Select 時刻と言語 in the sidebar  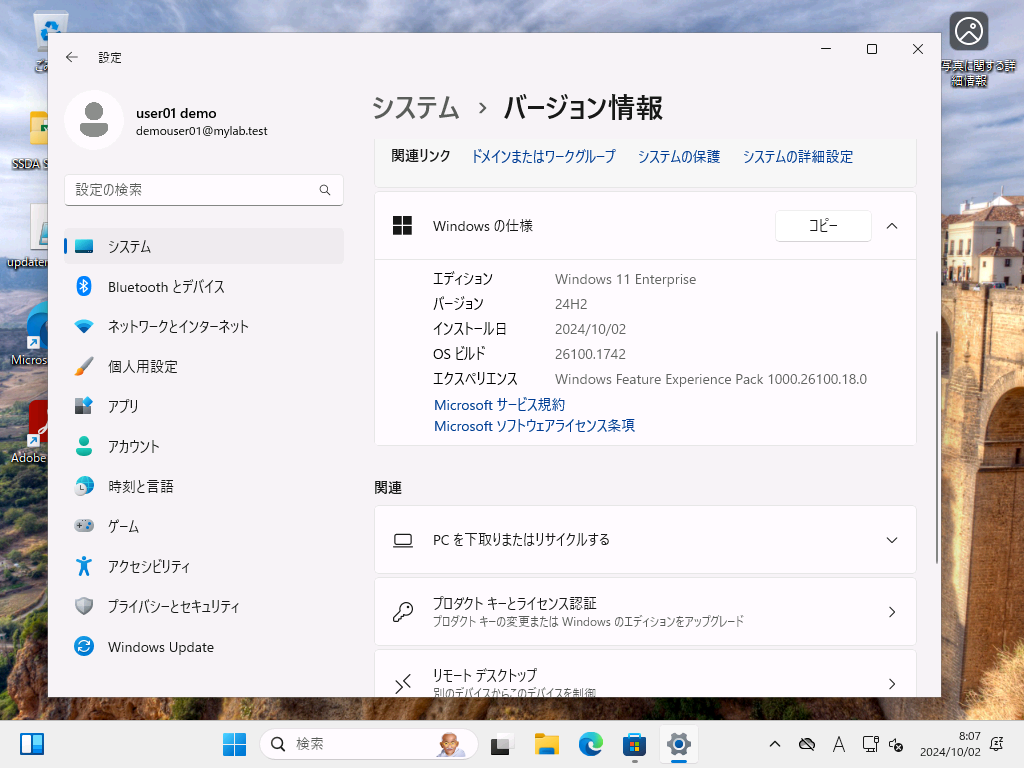coord(204,487)
